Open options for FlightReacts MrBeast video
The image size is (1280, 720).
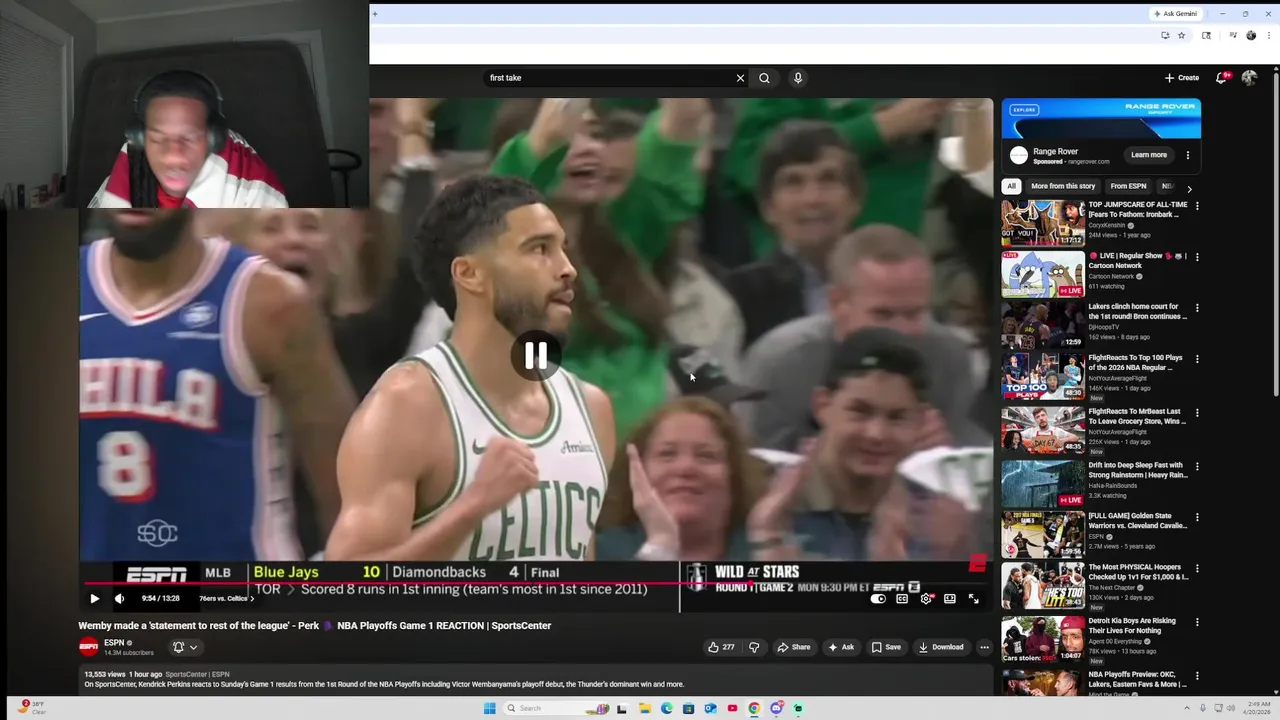coord(1197,413)
